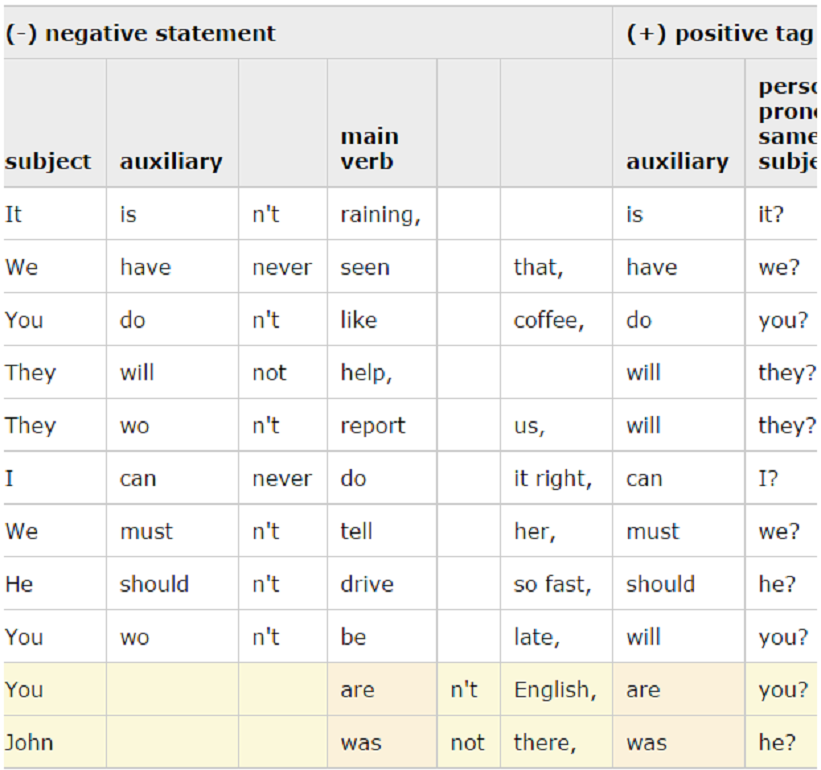This screenshot has width=821, height=770.
Task: Click the "(-) negative statement" header
Action: point(140,33)
